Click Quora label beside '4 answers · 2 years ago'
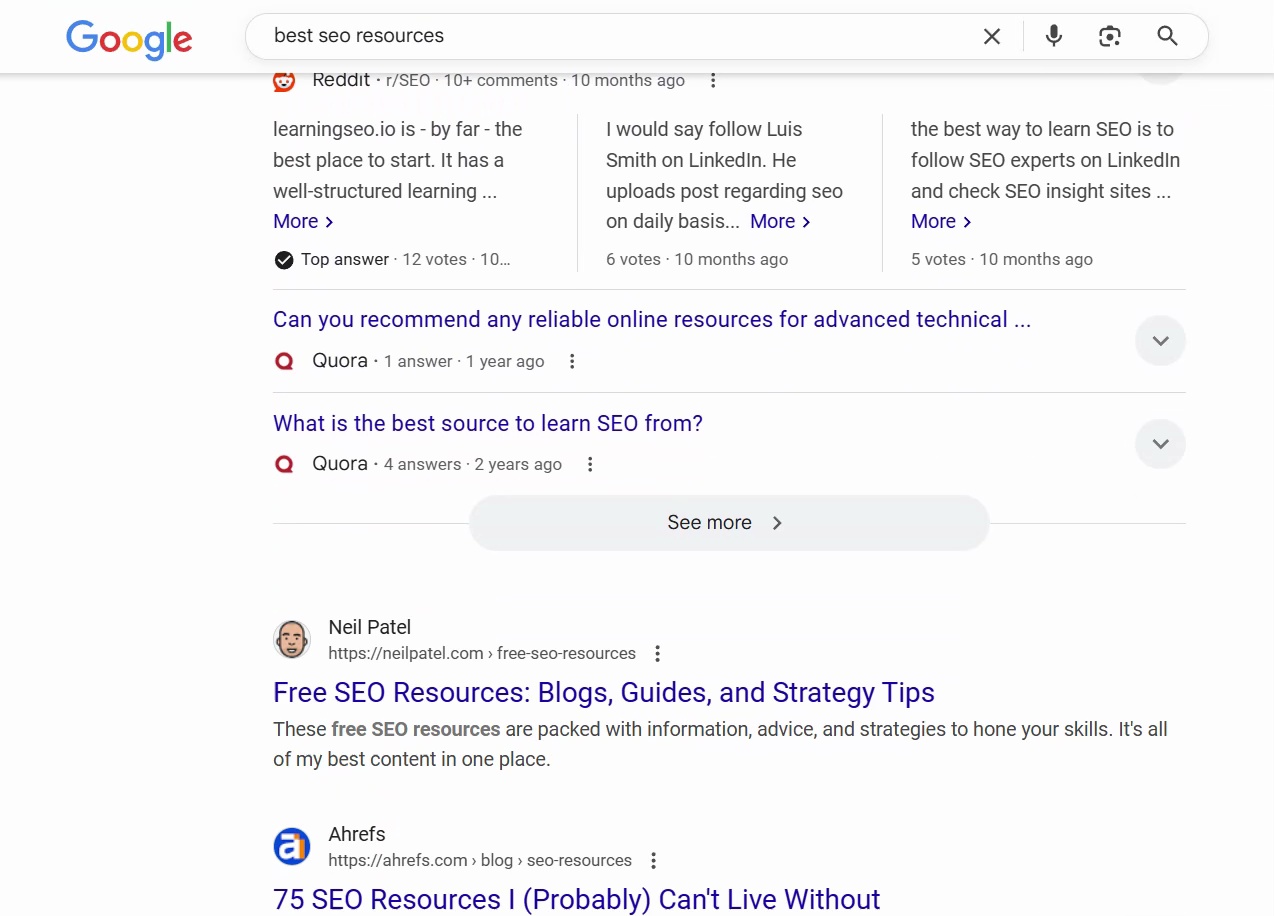 click(x=340, y=464)
